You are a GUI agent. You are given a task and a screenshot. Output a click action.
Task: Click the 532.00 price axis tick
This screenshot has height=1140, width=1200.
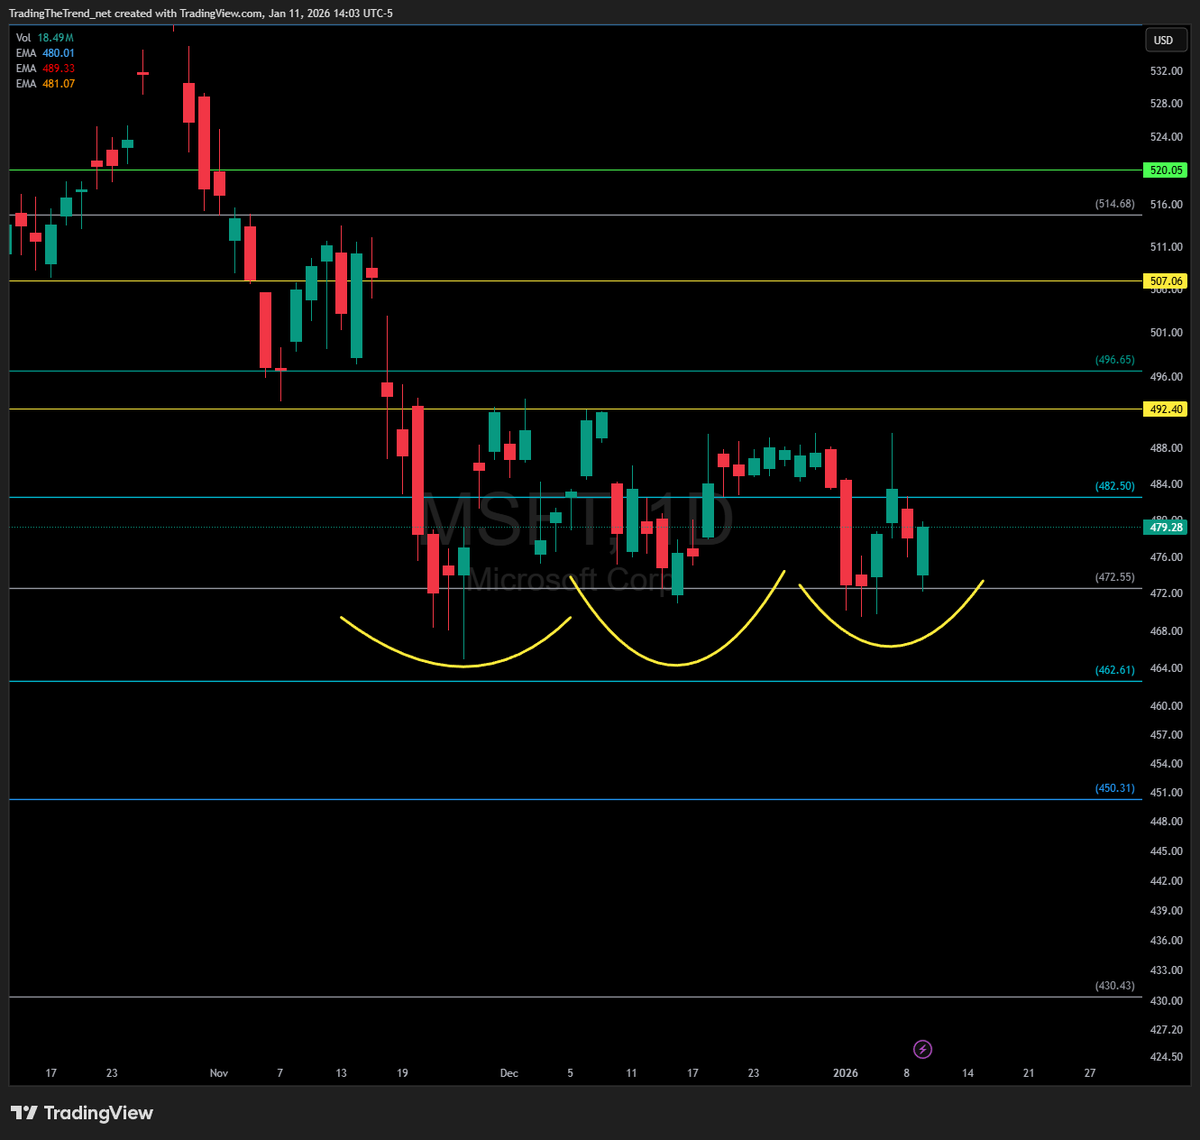1165,72
